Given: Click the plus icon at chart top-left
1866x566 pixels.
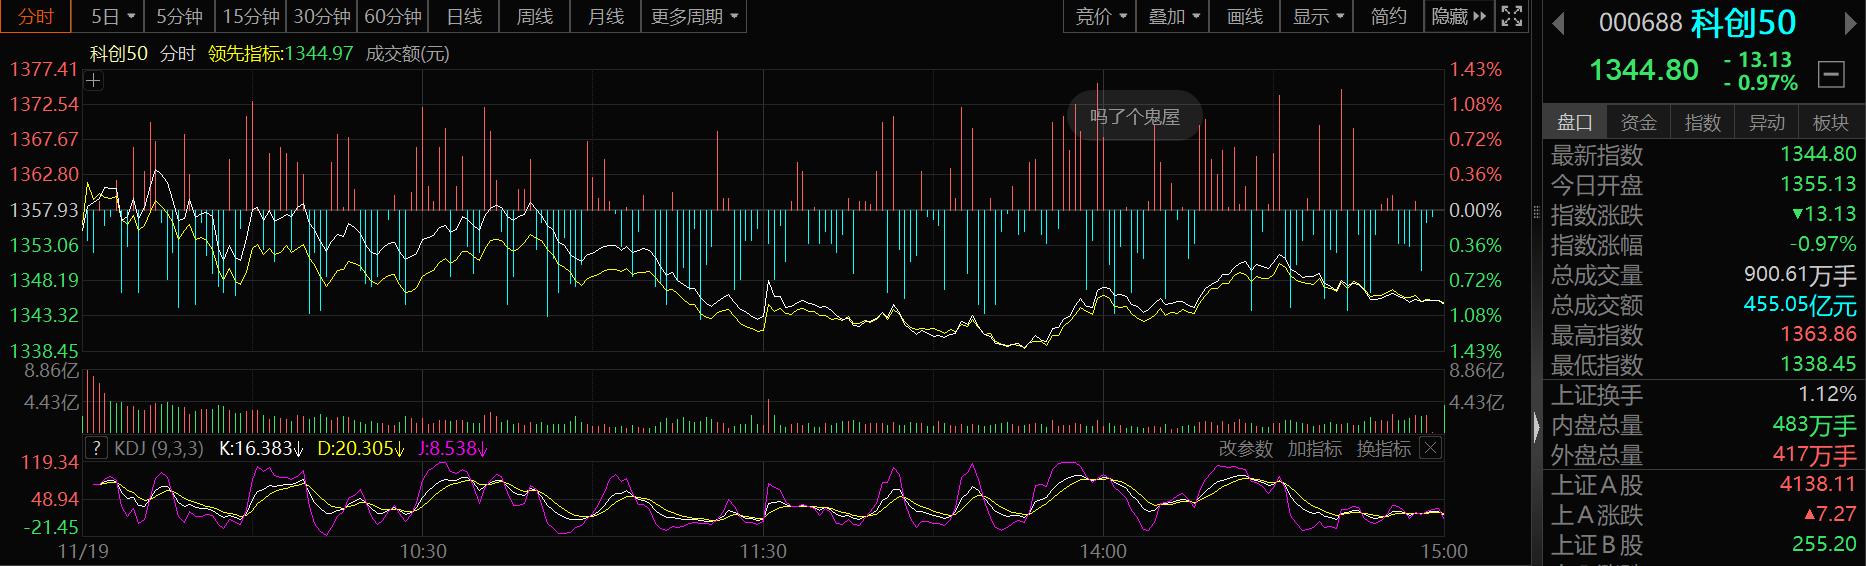Looking at the screenshot, I should point(93,81).
